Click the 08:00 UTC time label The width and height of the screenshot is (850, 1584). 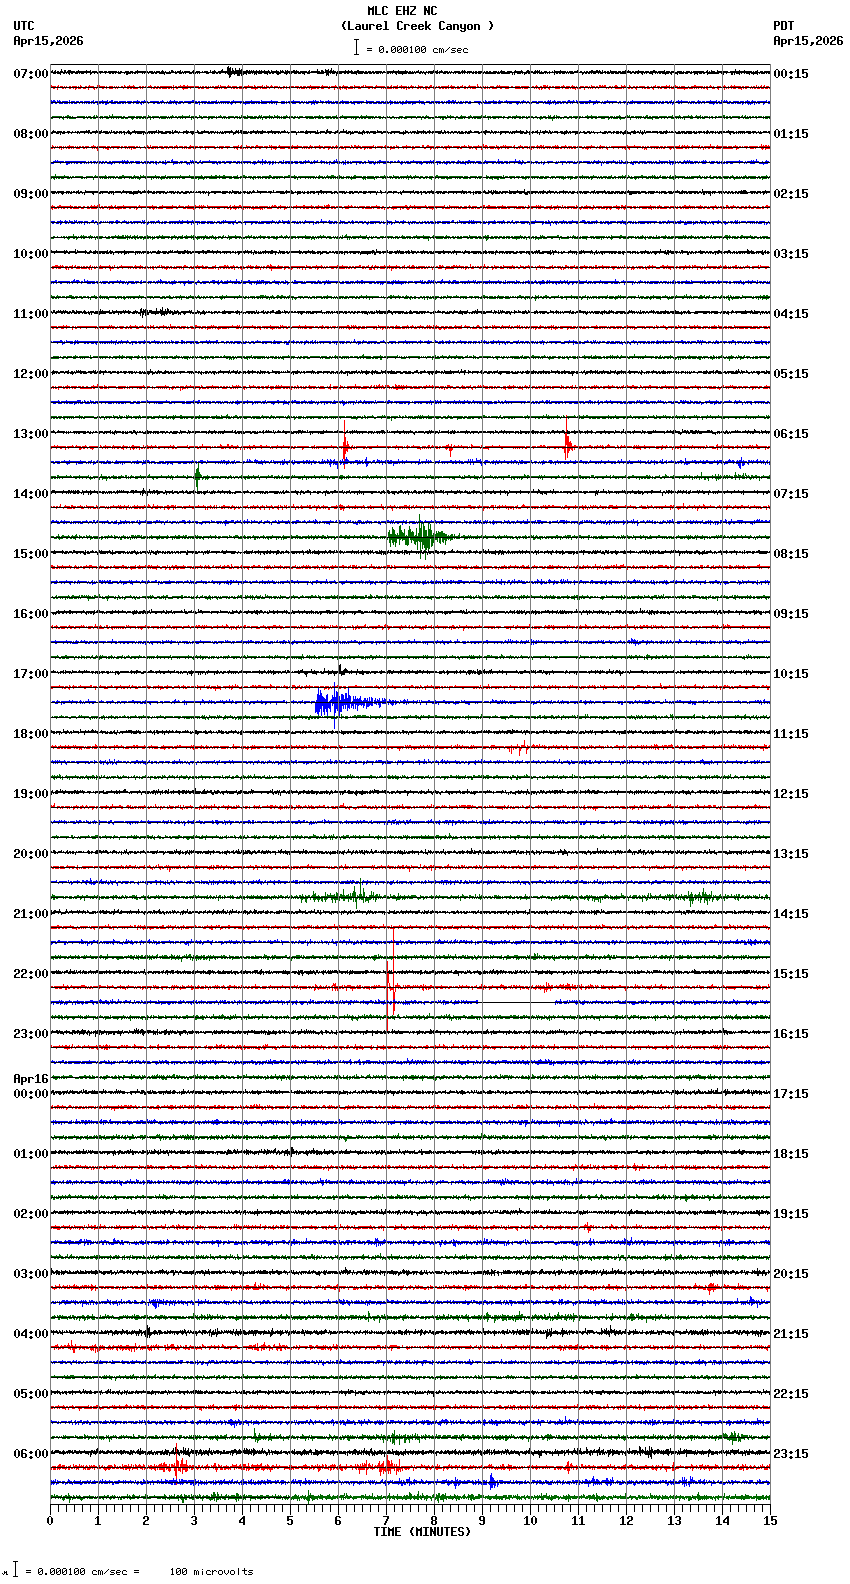click(x=31, y=134)
